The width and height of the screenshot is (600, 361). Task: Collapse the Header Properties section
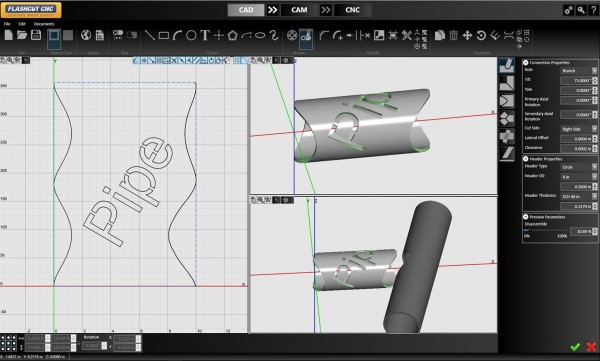point(526,158)
